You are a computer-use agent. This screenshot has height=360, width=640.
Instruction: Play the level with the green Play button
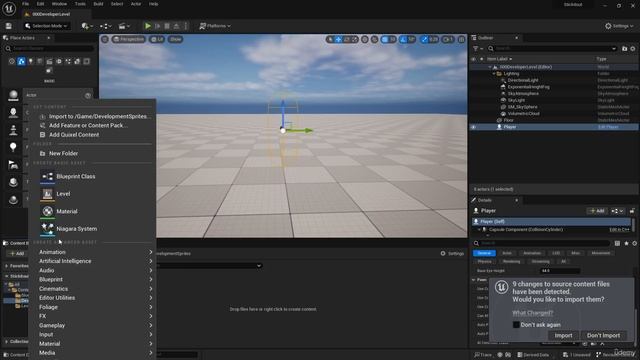click(x=148, y=26)
